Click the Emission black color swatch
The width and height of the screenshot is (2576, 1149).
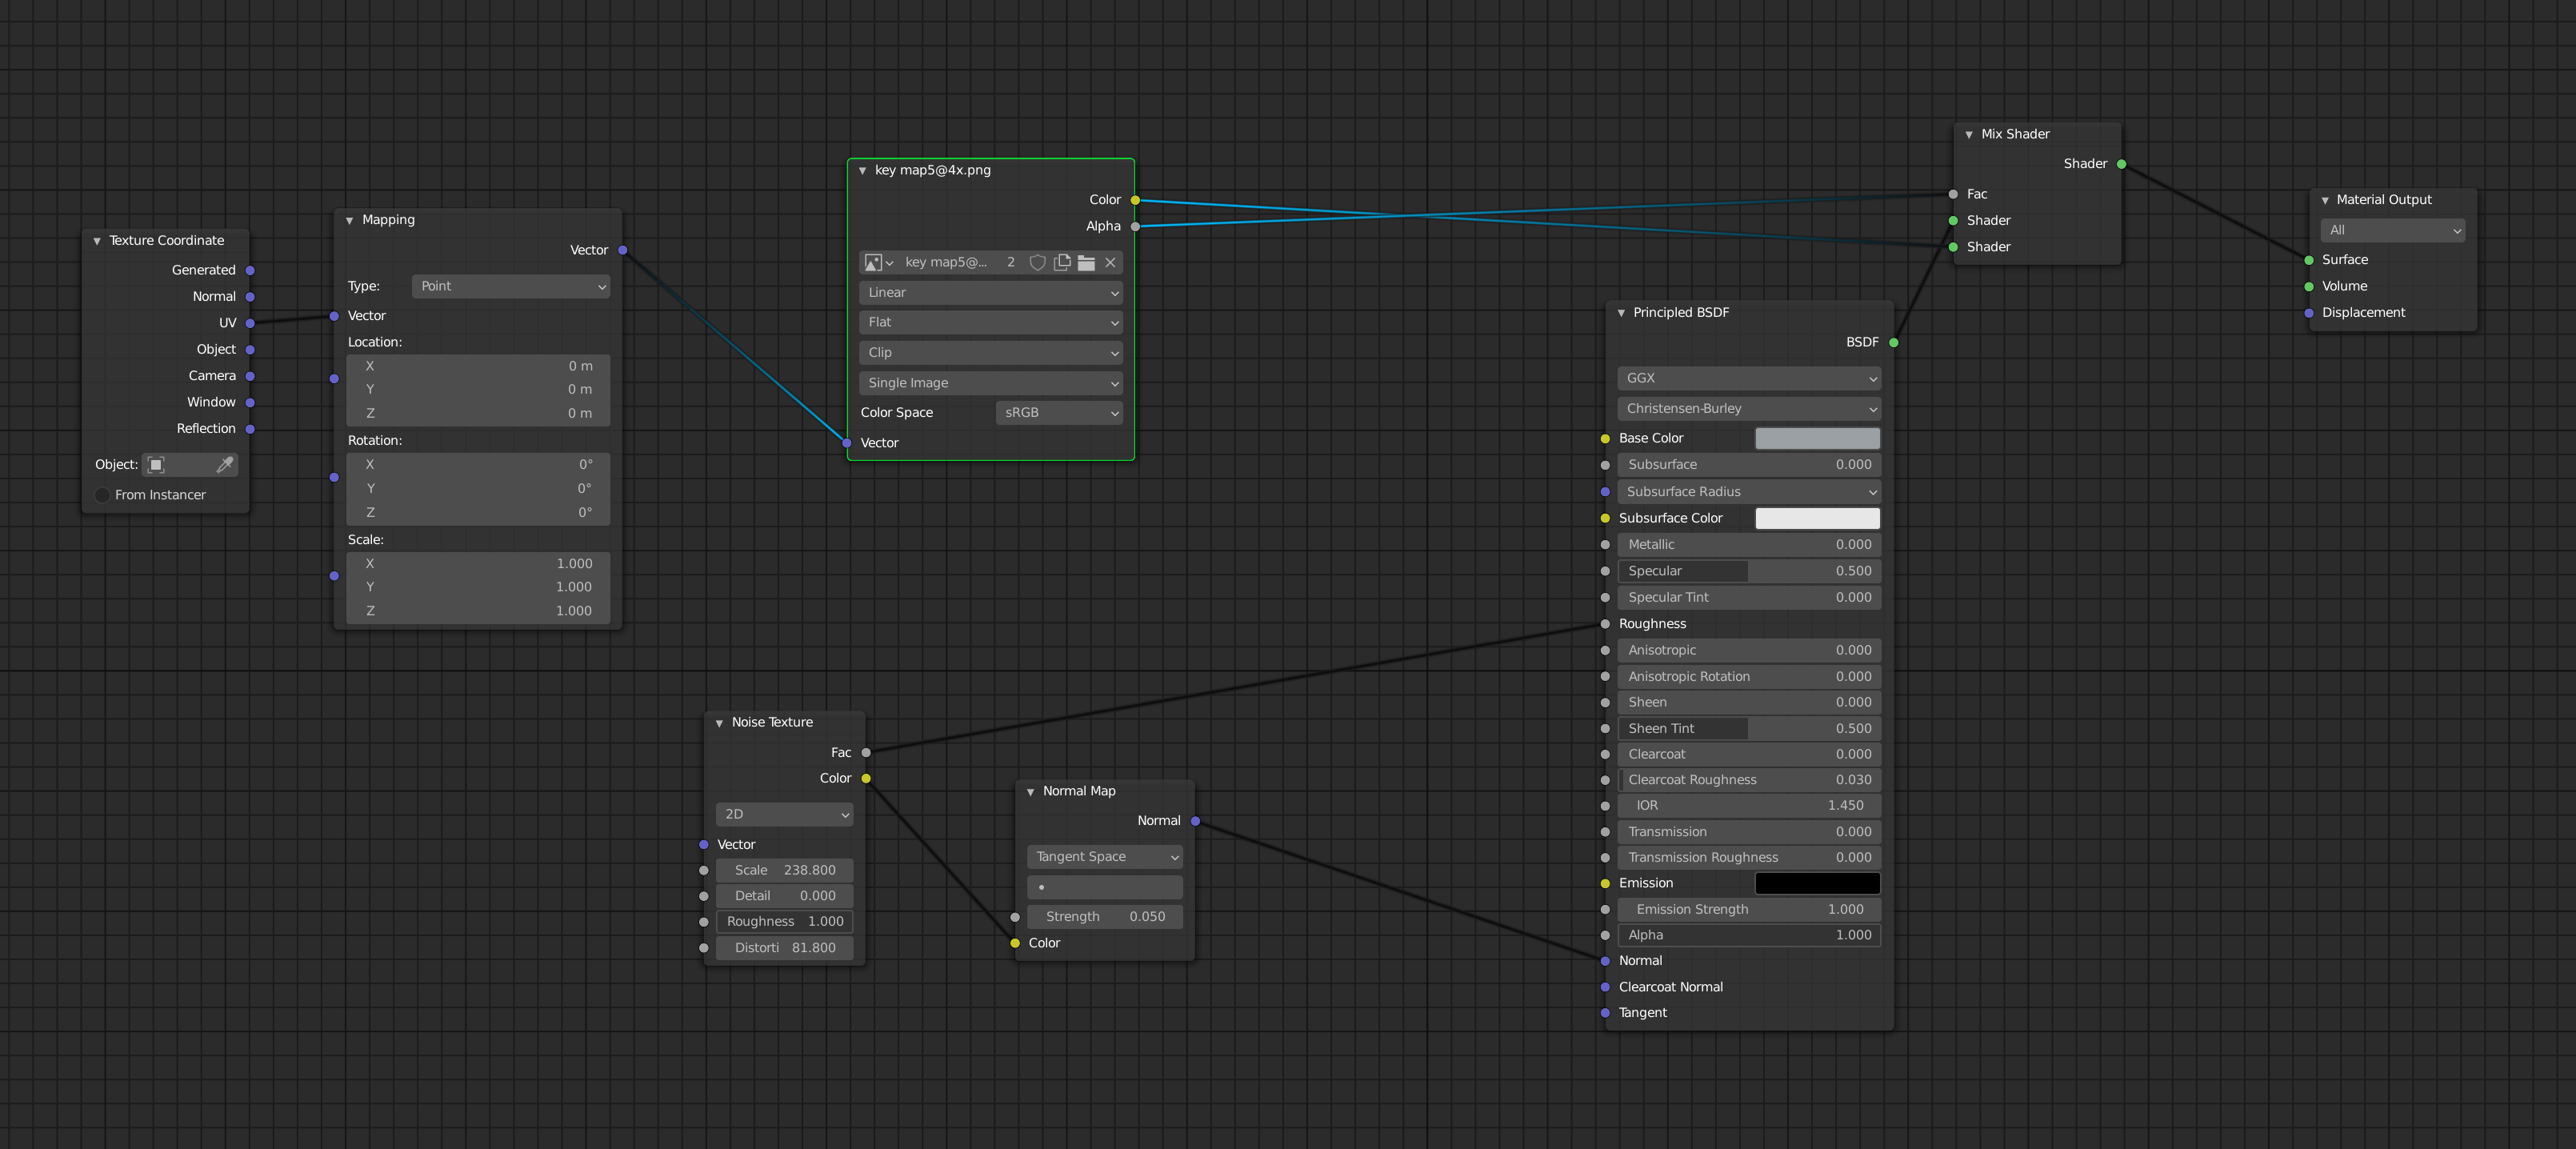1817,883
